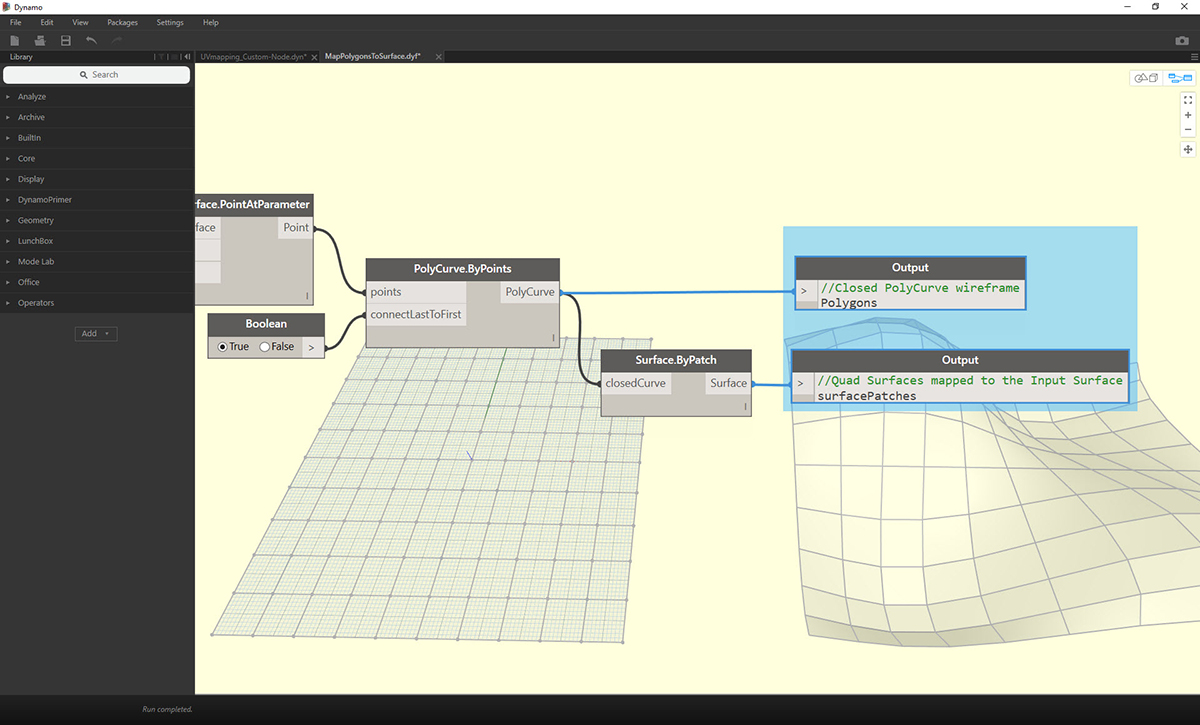Click the Library search field
This screenshot has width=1200, height=725.
(97, 75)
